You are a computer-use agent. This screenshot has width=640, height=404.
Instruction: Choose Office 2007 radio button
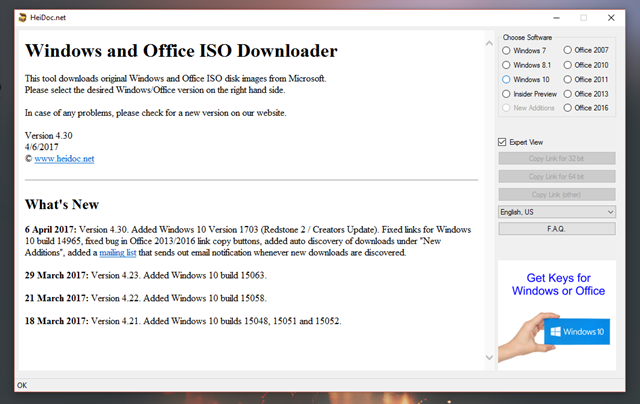click(568, 49)
